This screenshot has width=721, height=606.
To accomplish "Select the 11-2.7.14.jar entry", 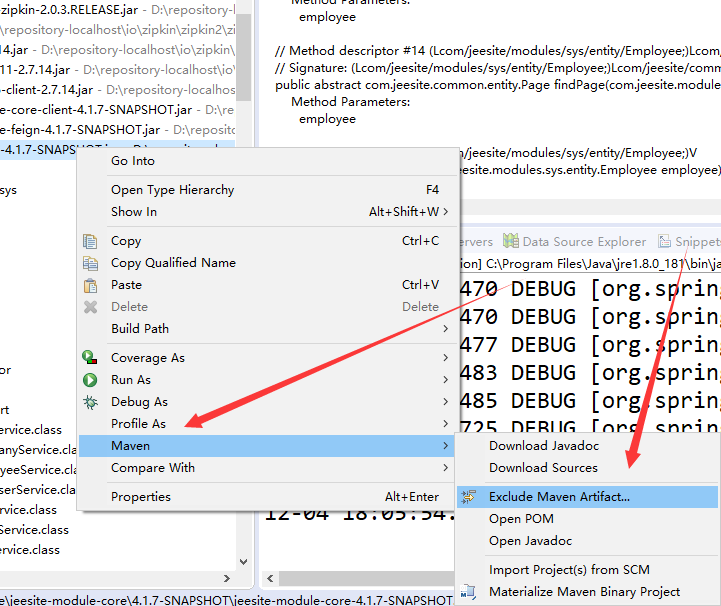I will pos(118,70).
